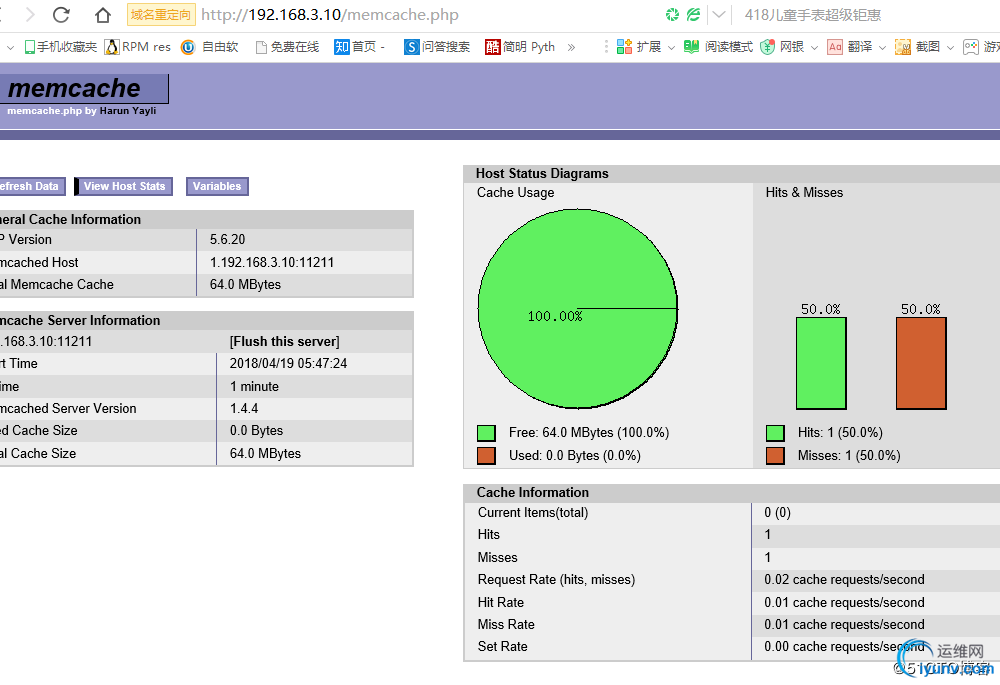Click the Miss Rate row label
Image resolution: width=1000 pixels, height=685 pixels.
click(x=506, y=624)
